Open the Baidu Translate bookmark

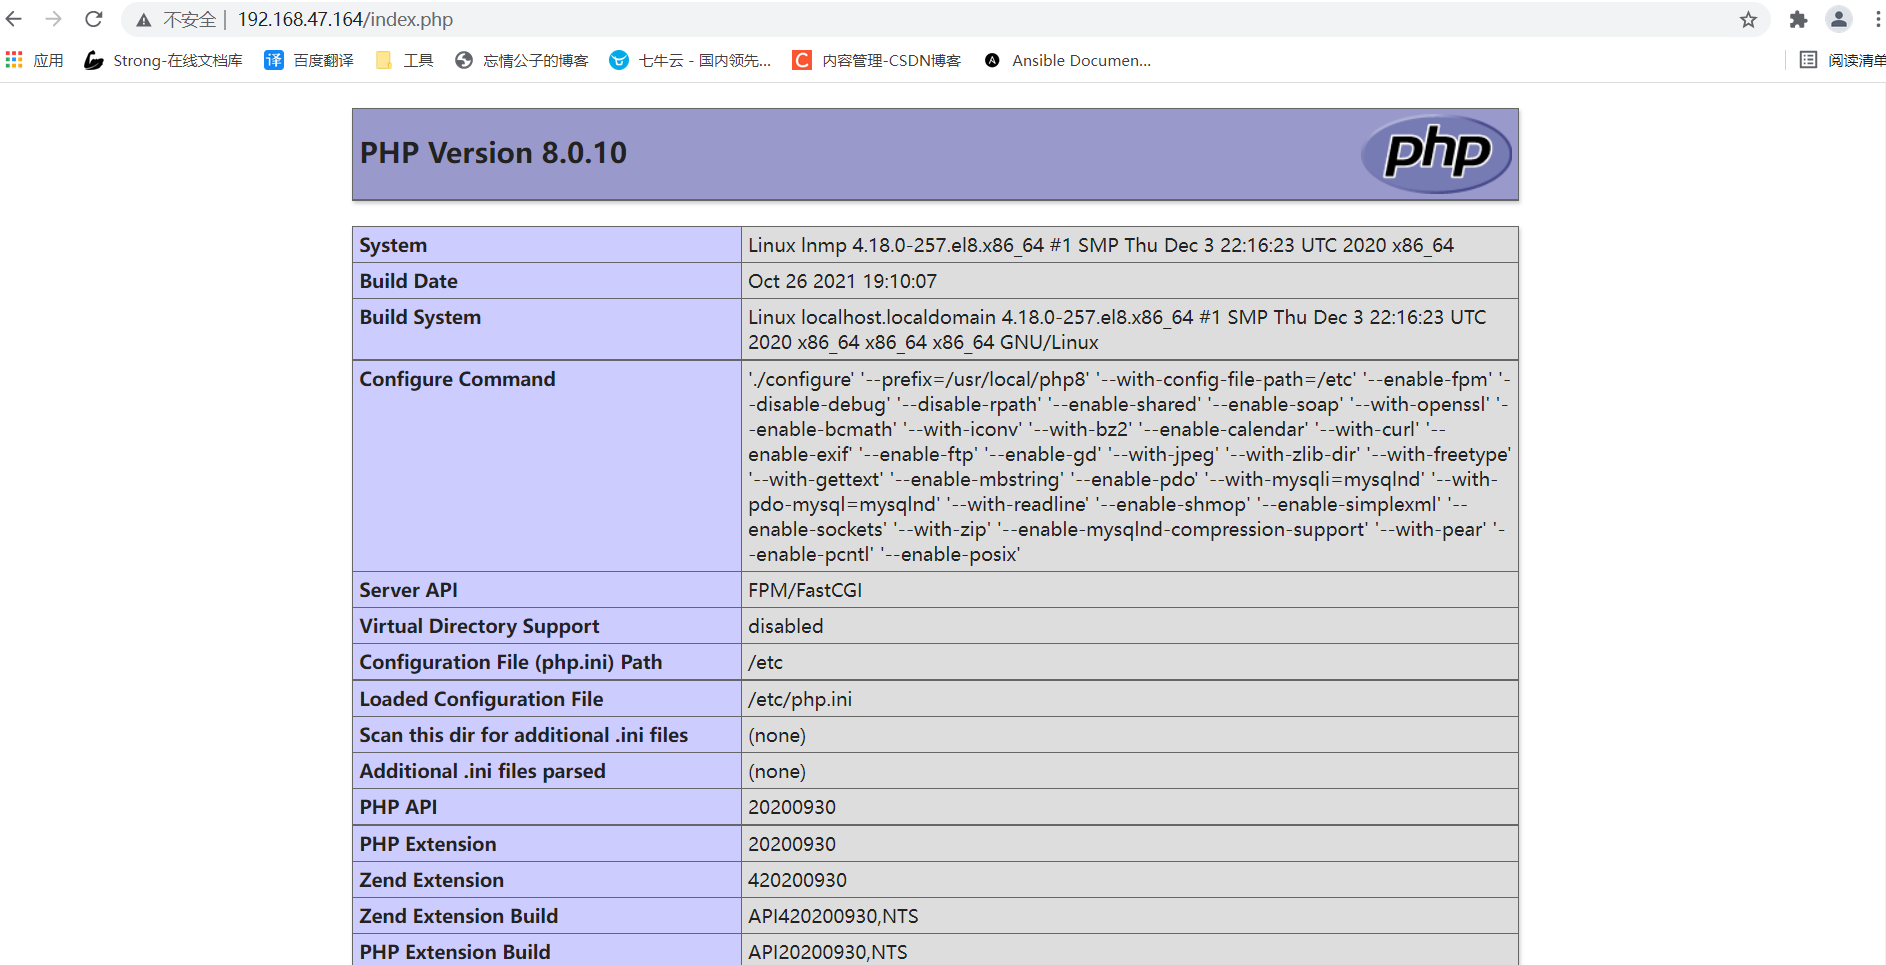(309, 60)
